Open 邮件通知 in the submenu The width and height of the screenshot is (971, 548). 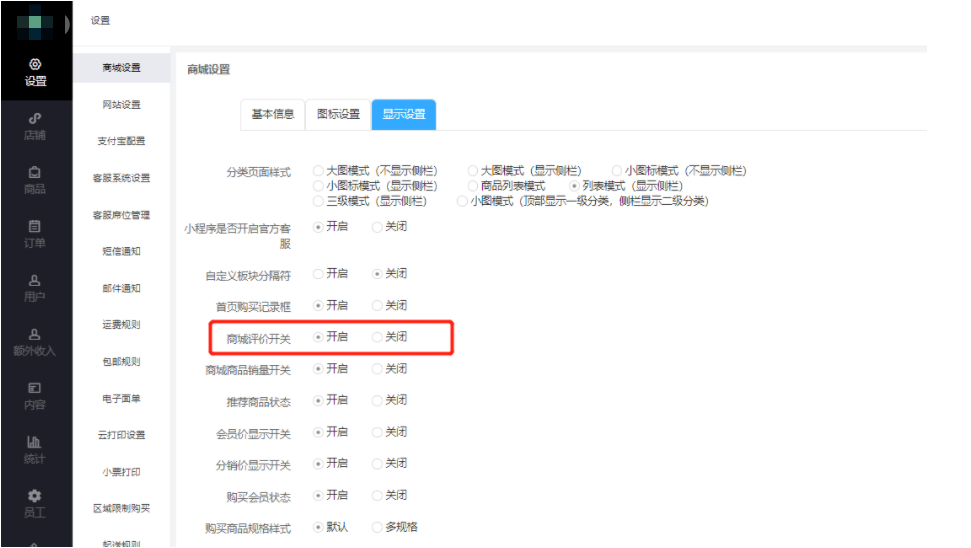(121, 288)
